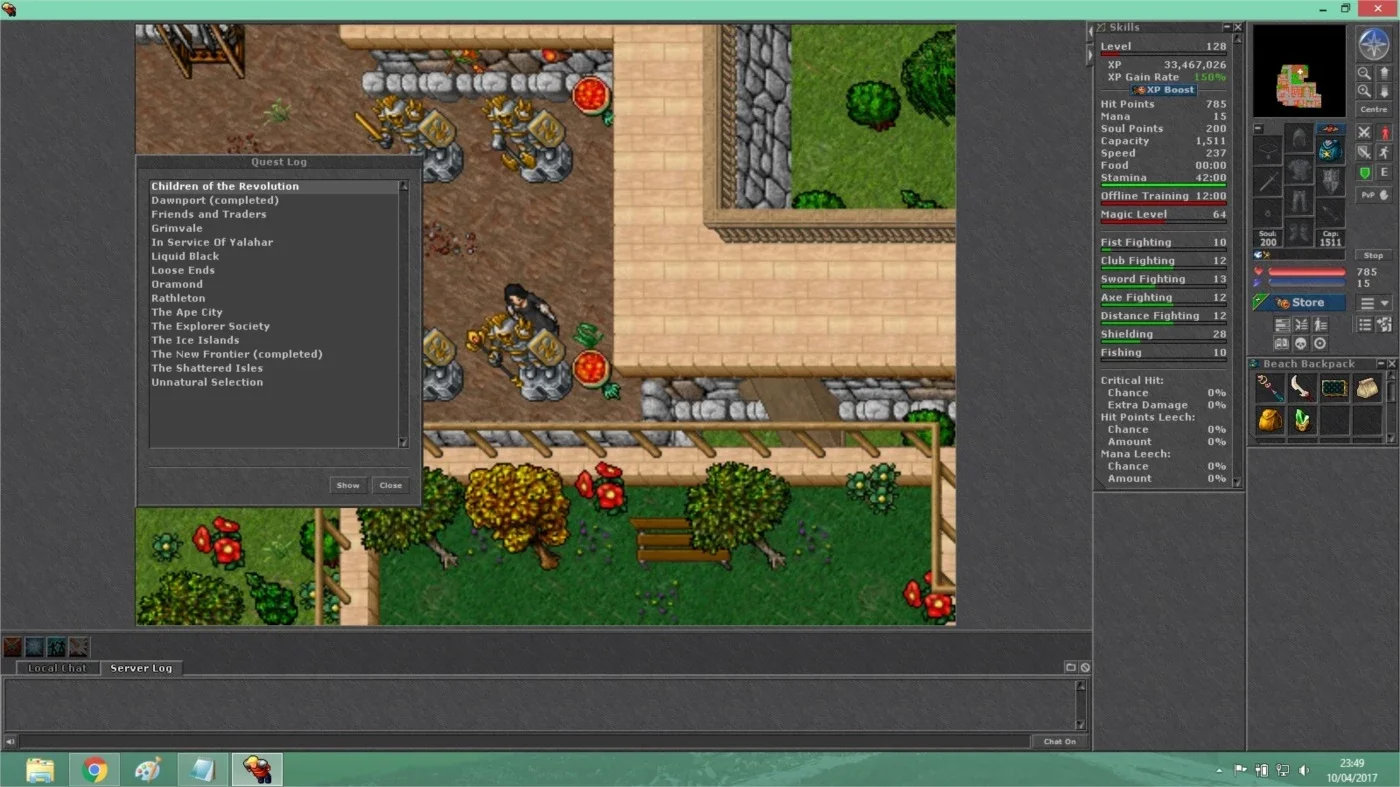Zoom out the minimap
1400x787 pixels.
[1364, 73]
